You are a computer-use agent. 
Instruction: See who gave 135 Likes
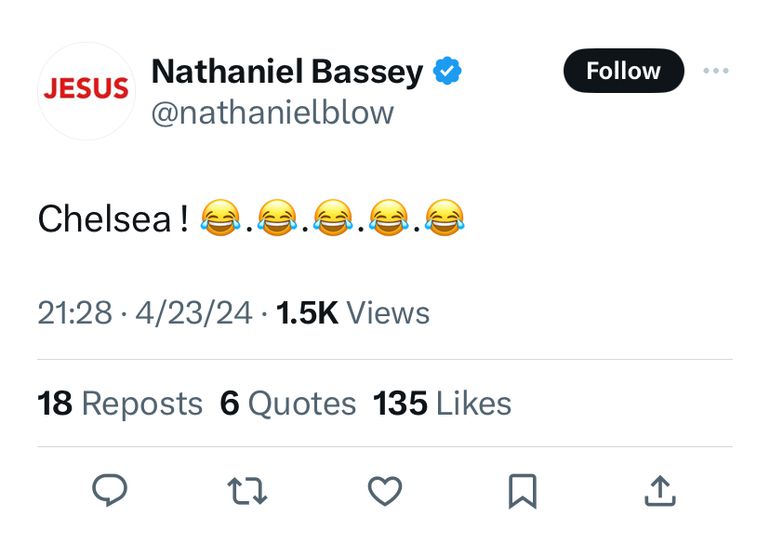click(x=442, y=403)
